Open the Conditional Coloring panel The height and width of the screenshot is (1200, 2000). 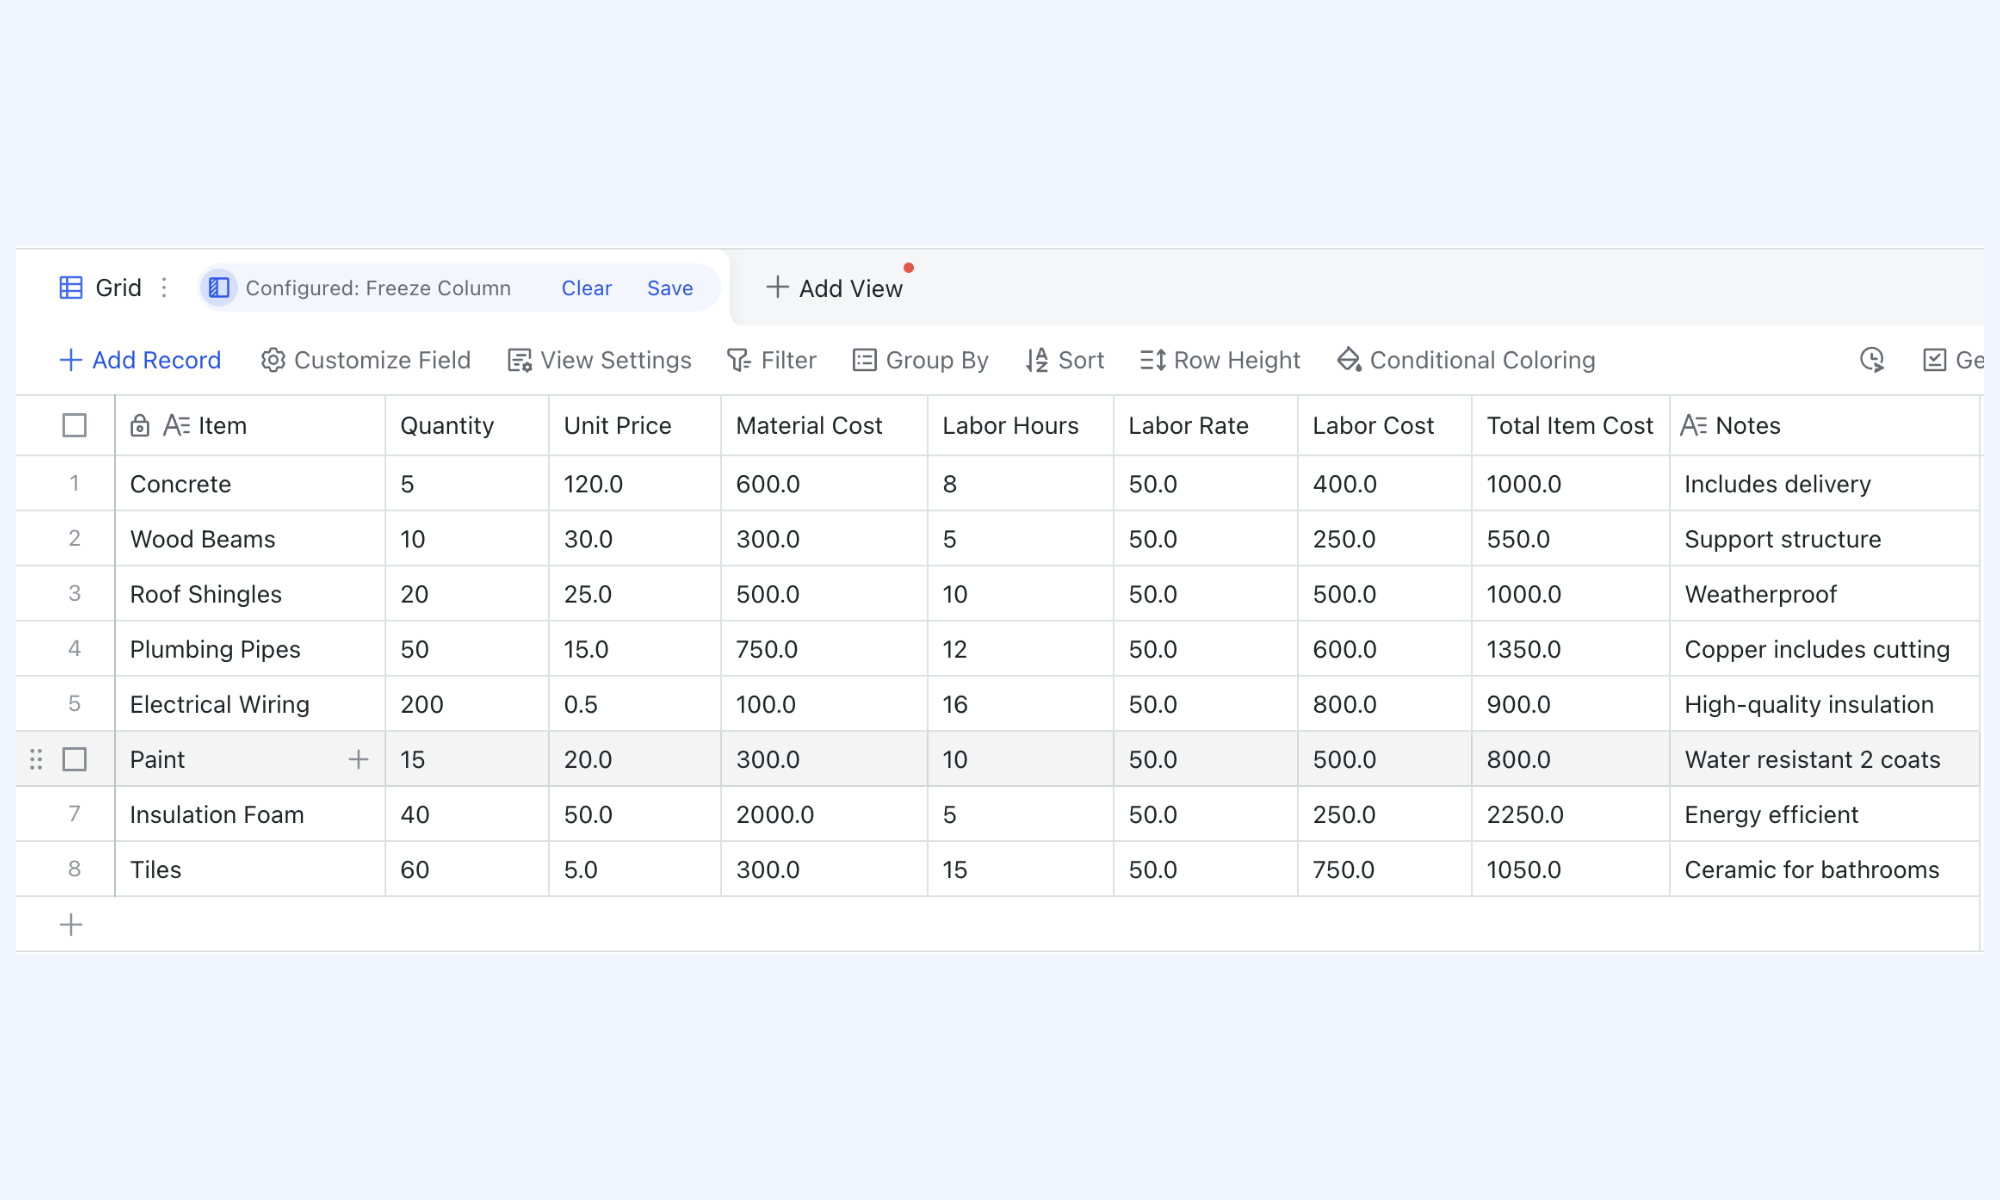pyautogui.click(x=1466, y=360)
